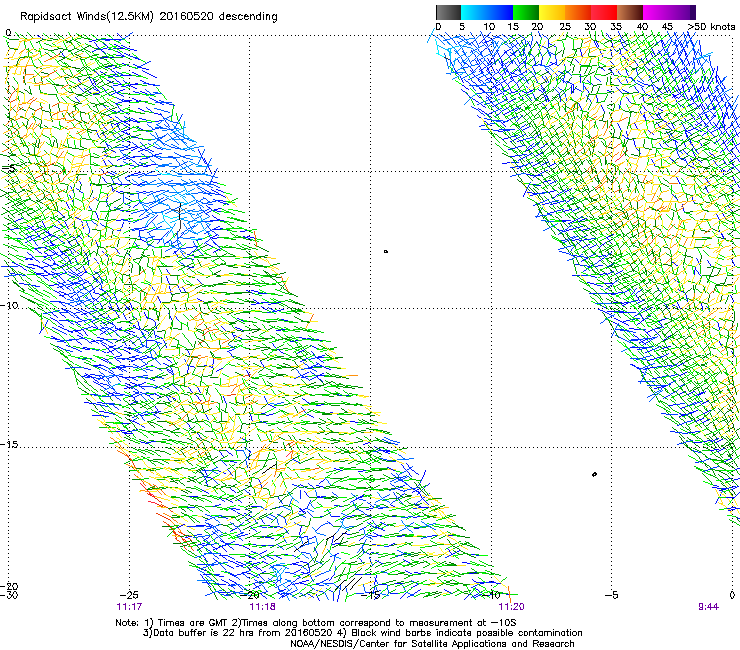Screen dimensions: 740x650
Task: Click the '-25' longitude axis label
Action: coord(128,595)
